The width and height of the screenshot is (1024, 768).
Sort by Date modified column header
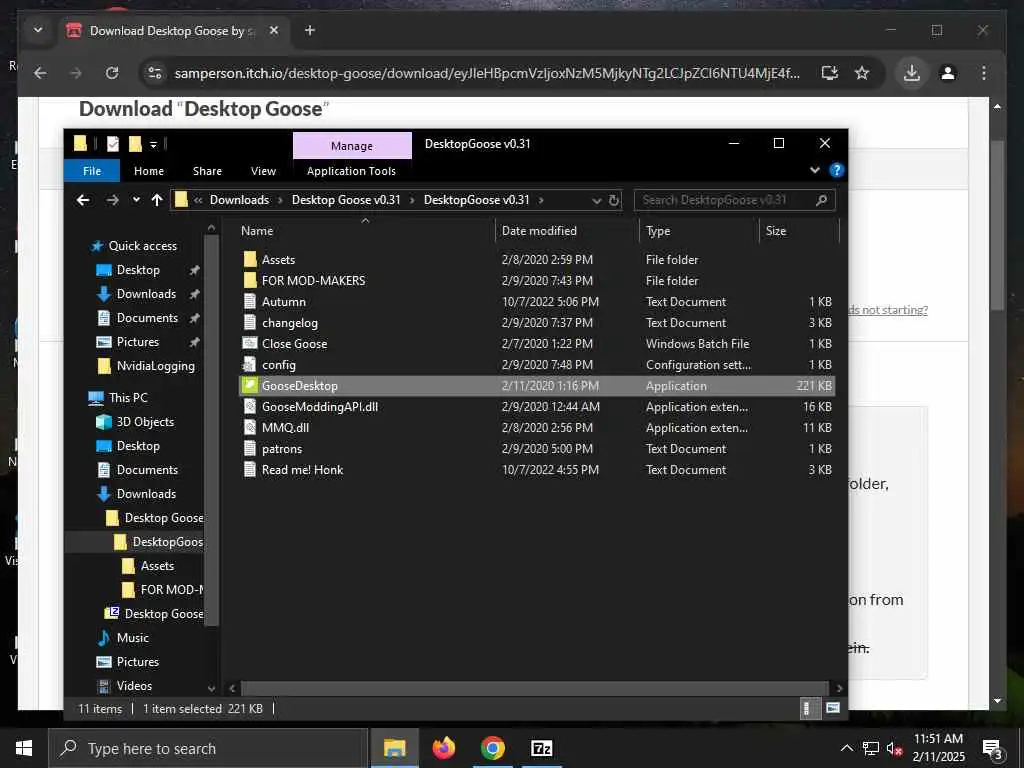[567, 231]
